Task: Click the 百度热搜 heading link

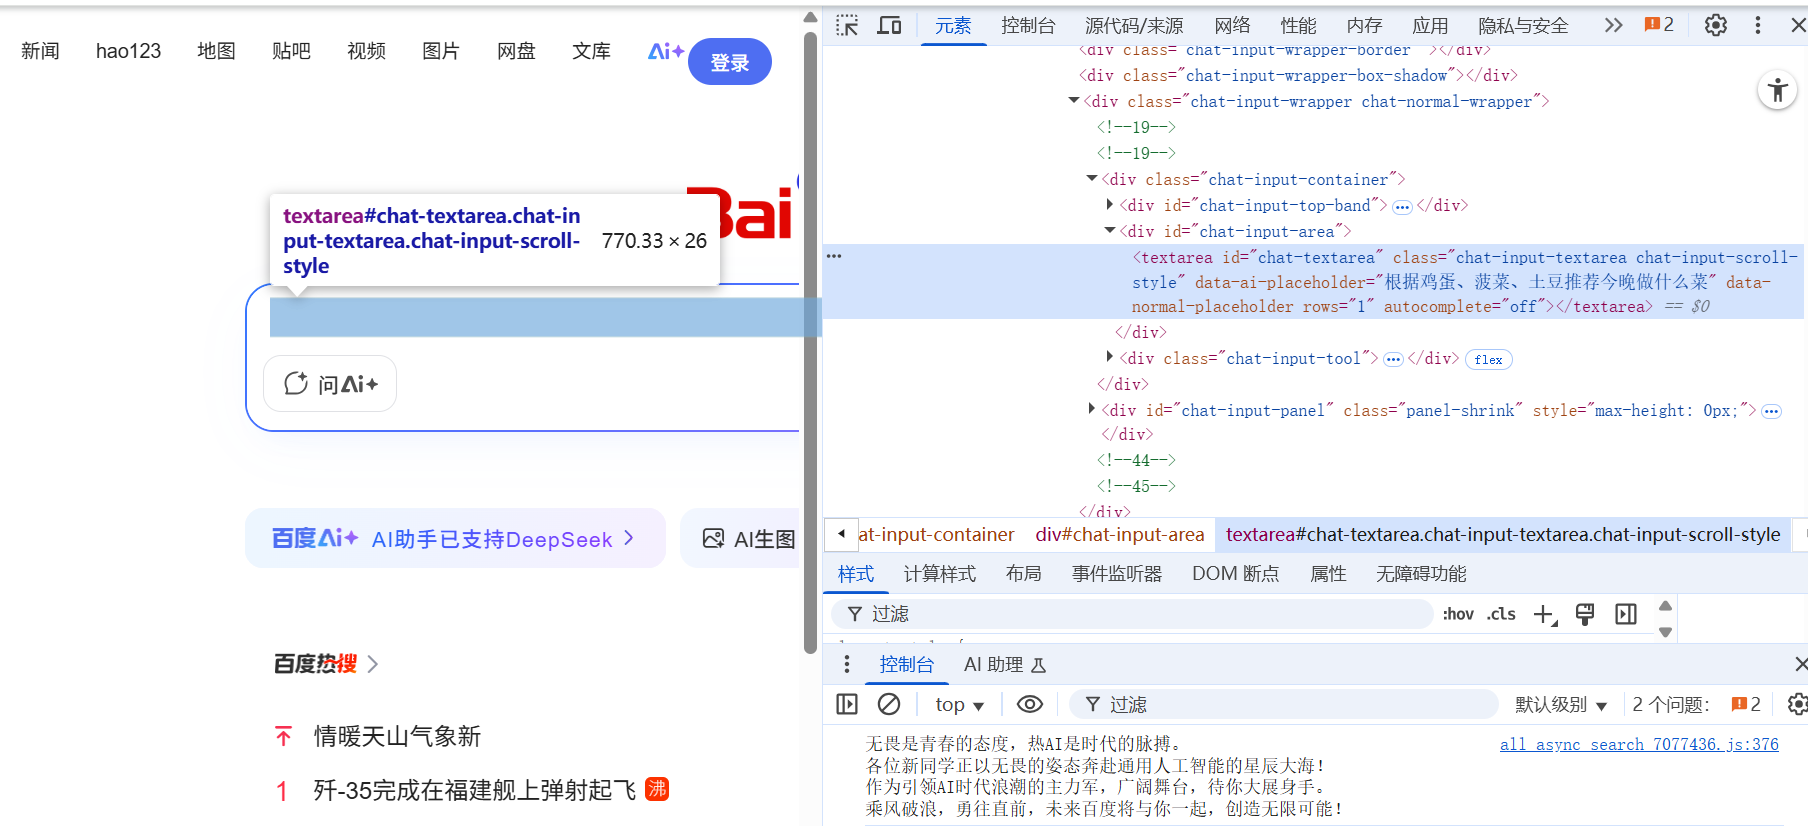Action: [x=325, y=664]
